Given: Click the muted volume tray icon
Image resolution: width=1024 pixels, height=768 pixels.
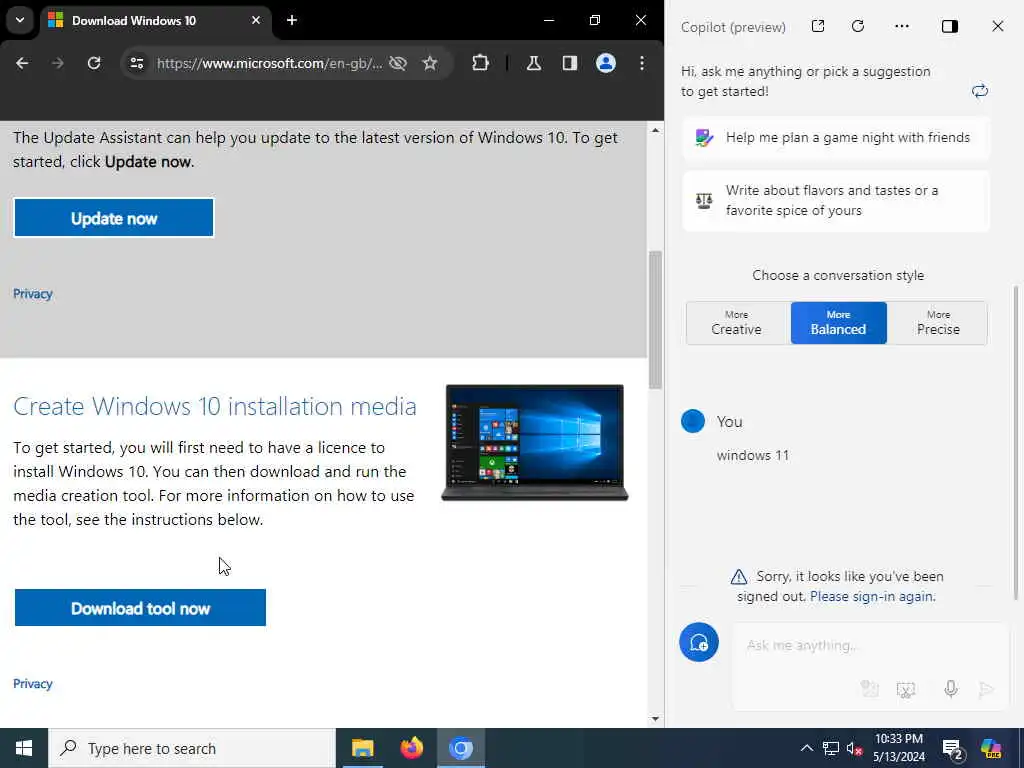Looking at the screenshot, I should pos(854,748).
